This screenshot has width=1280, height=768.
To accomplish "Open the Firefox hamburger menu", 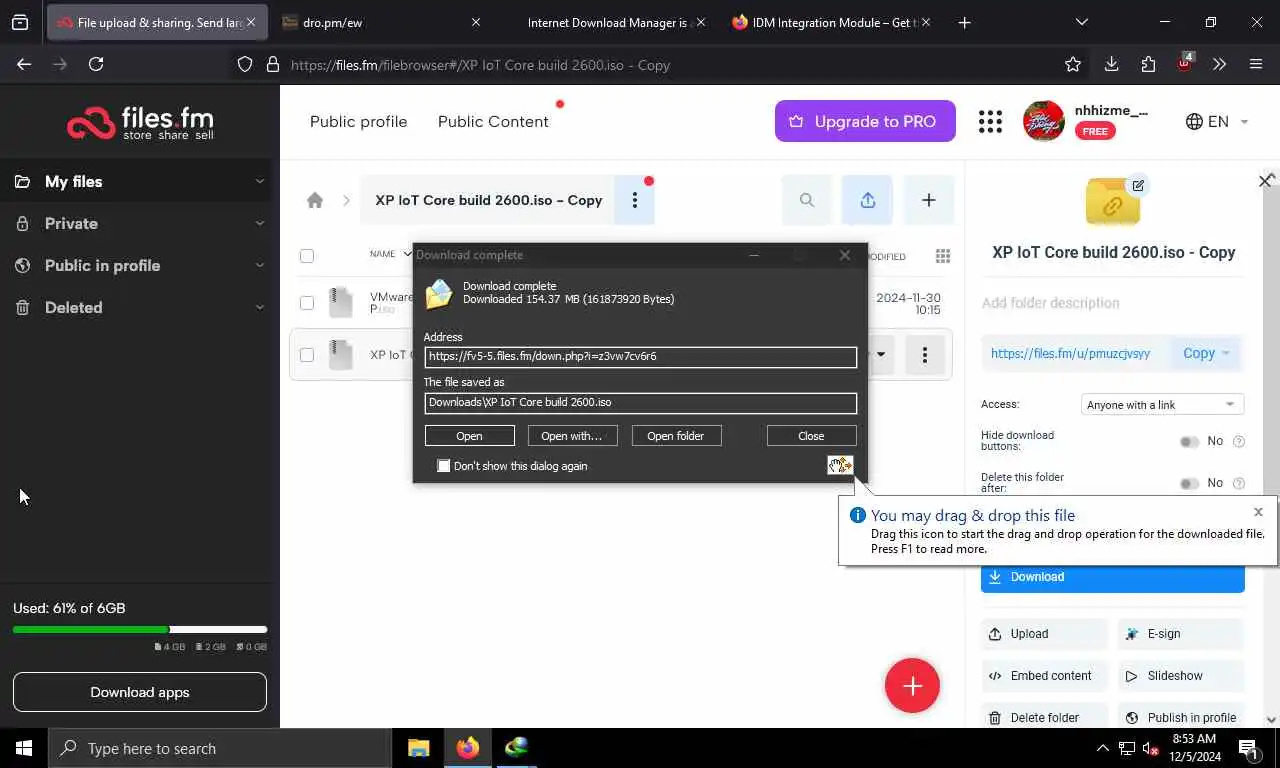I will pyautogui.click(x=1256, y=64).
